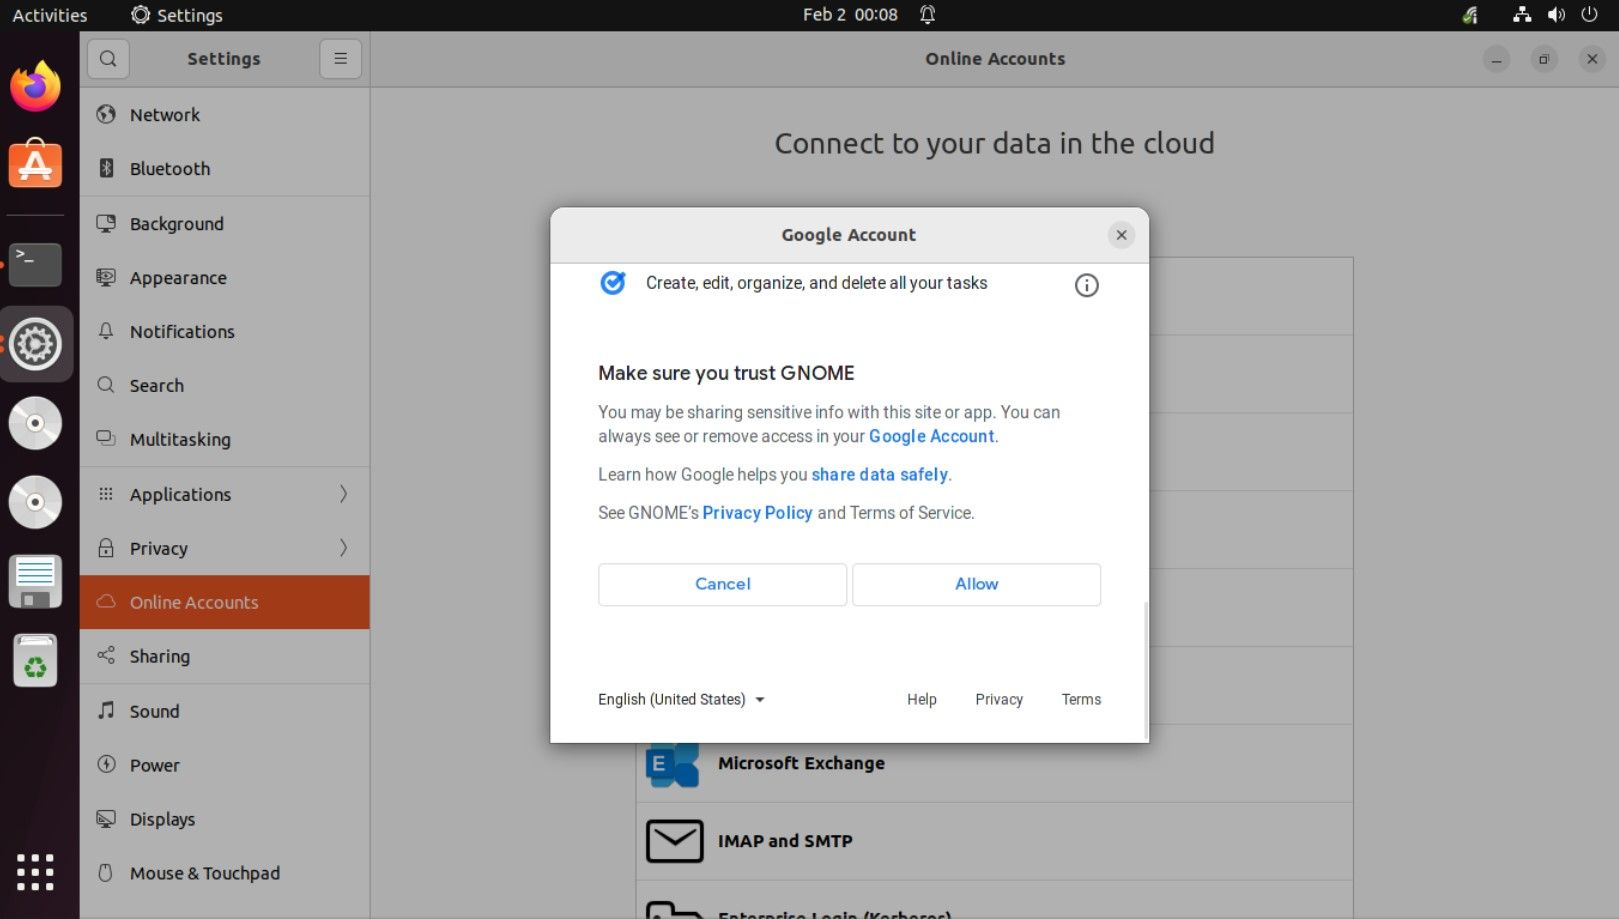
Task: Click the info icon beside tasks permission
Action: pos(1086,285)
